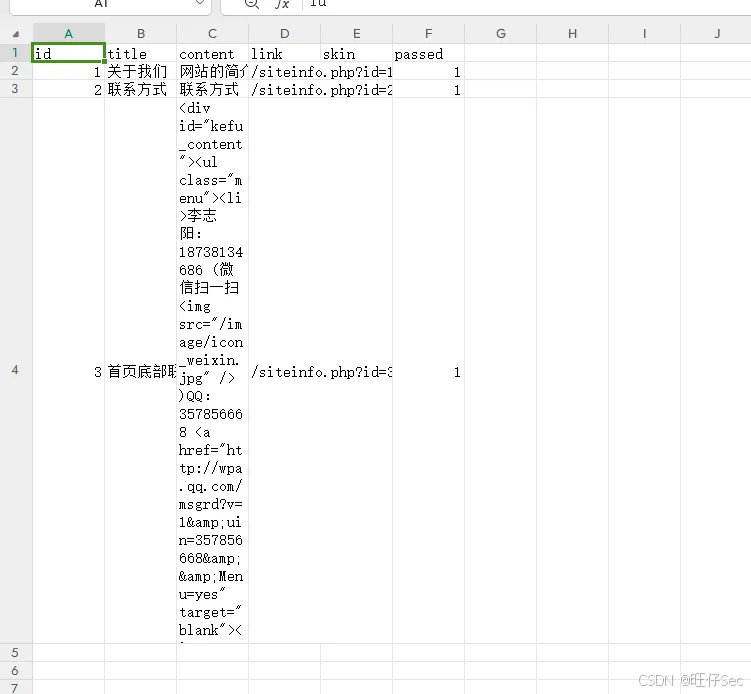Click the content header cell
This screenshot has height=694, width=751.
(213, 53)
